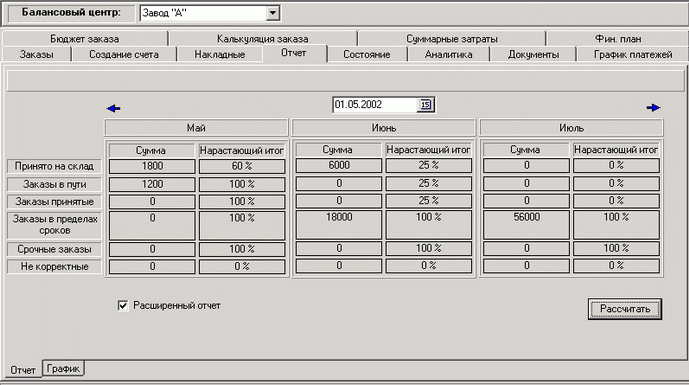Switch to the Калькуляция заказа tab
Screen dimensions: 689x385
pos(262,39)
